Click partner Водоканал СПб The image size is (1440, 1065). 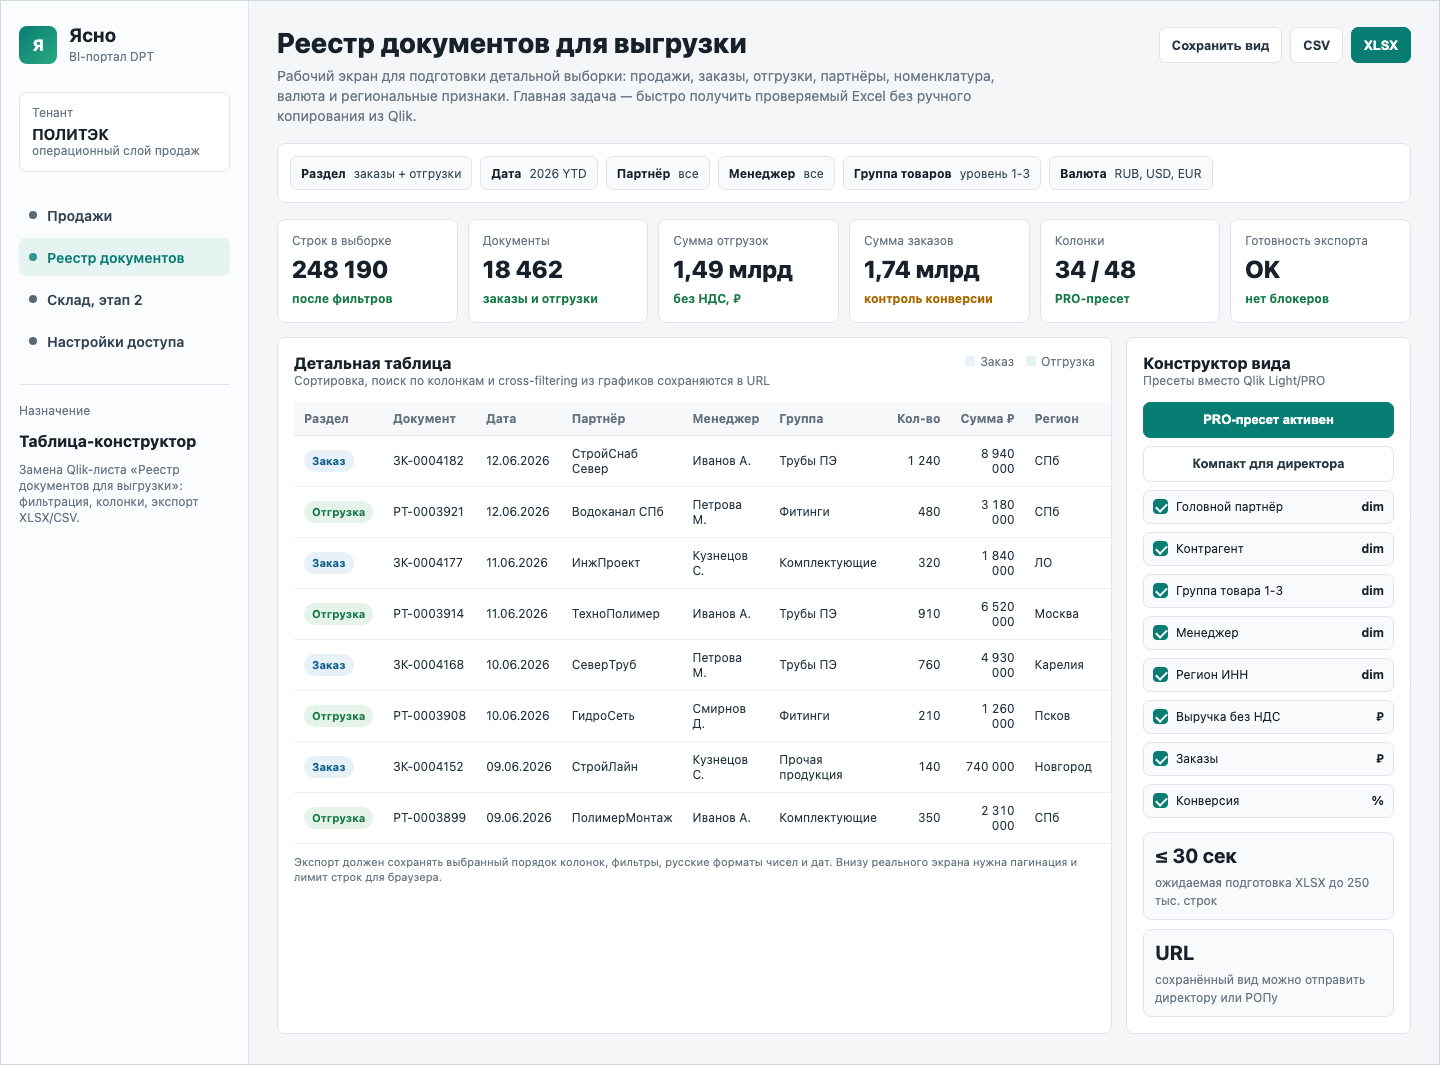point(618,512)
